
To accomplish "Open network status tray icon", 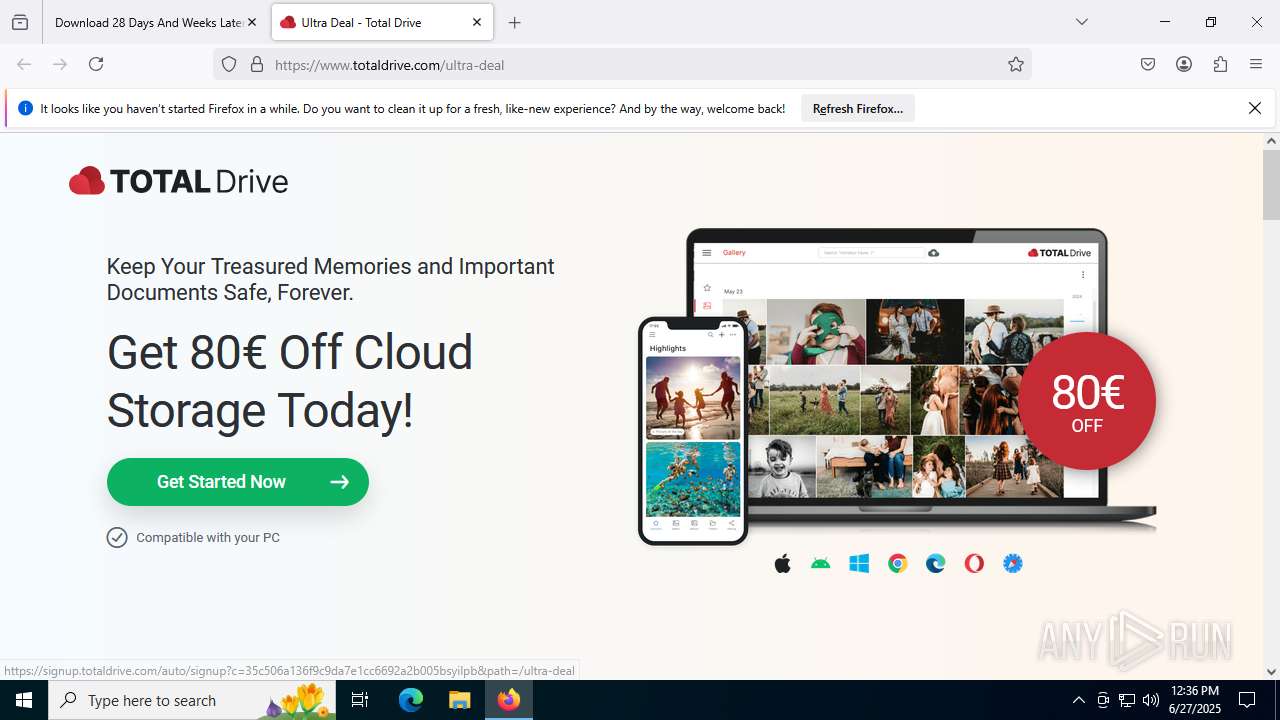I will coord(1127,700).
